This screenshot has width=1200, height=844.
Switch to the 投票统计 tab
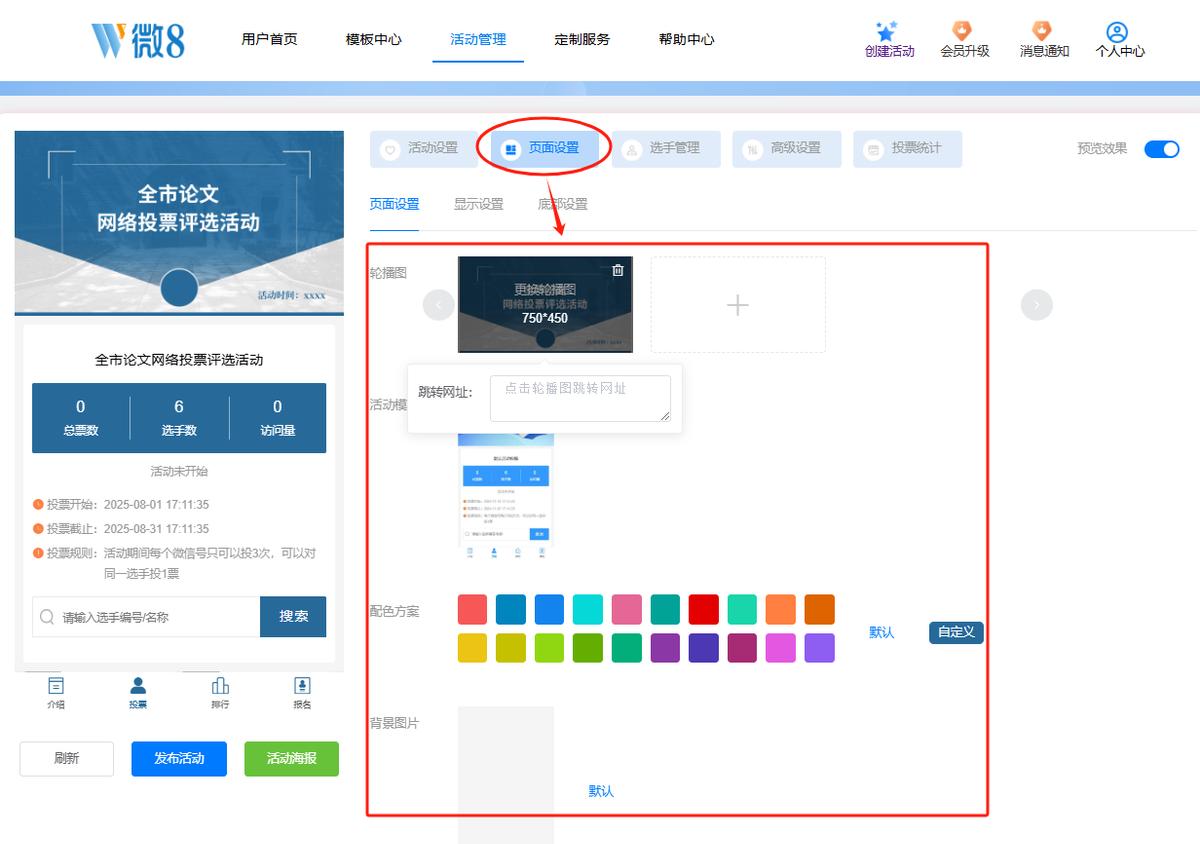907,149
